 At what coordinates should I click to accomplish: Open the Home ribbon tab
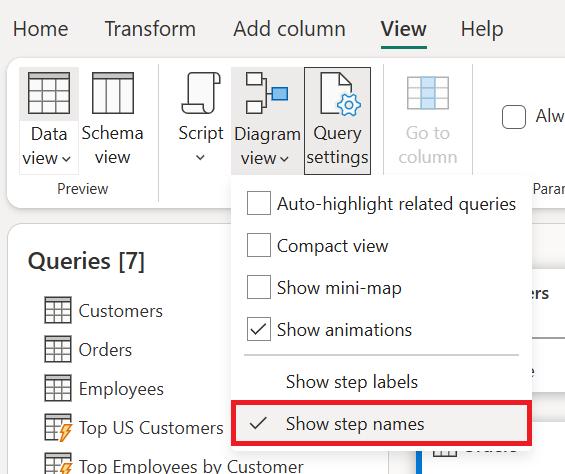click(40, 29)
